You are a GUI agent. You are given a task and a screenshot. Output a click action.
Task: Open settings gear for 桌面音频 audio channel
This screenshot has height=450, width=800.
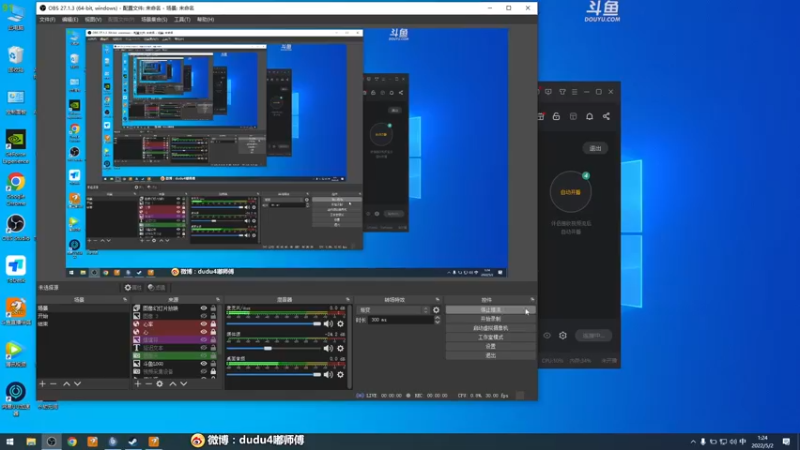340,374
